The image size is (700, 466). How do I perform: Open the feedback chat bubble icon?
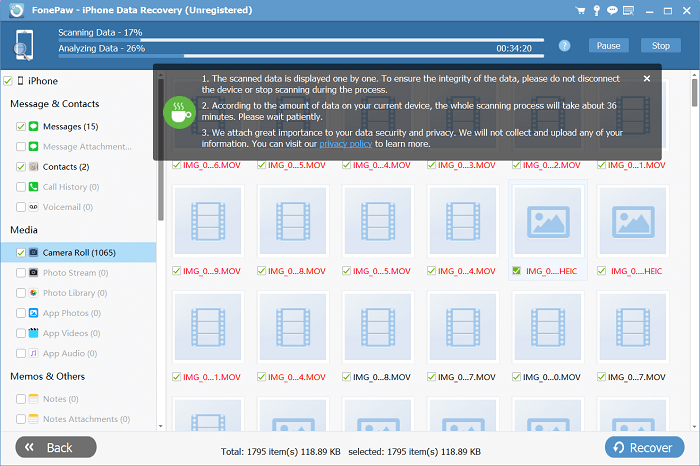[x=612, y=10]
